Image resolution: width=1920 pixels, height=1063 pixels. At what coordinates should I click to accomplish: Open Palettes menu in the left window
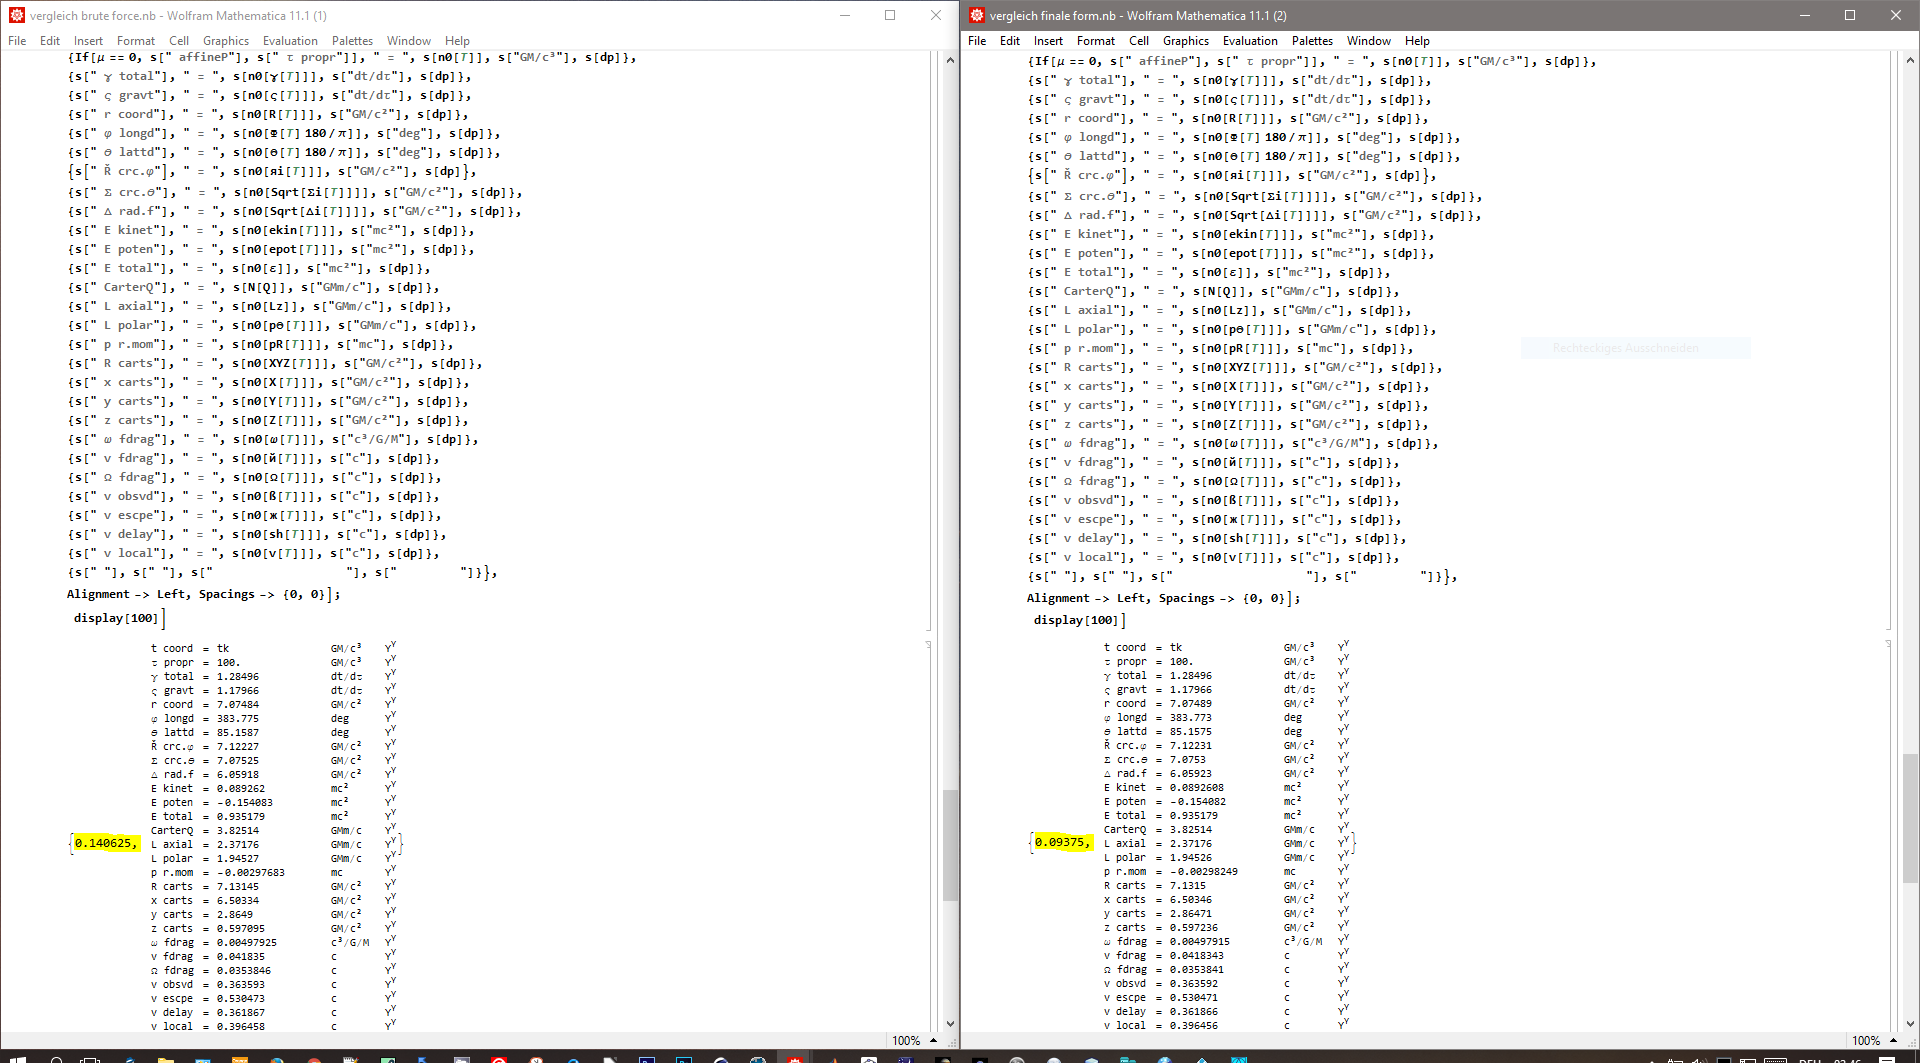[x=352, y=41]
